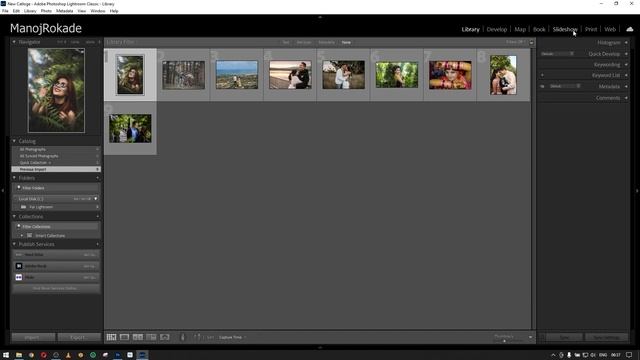
Task: Collapse the Publish Services panel
Action: pos(14,244)
